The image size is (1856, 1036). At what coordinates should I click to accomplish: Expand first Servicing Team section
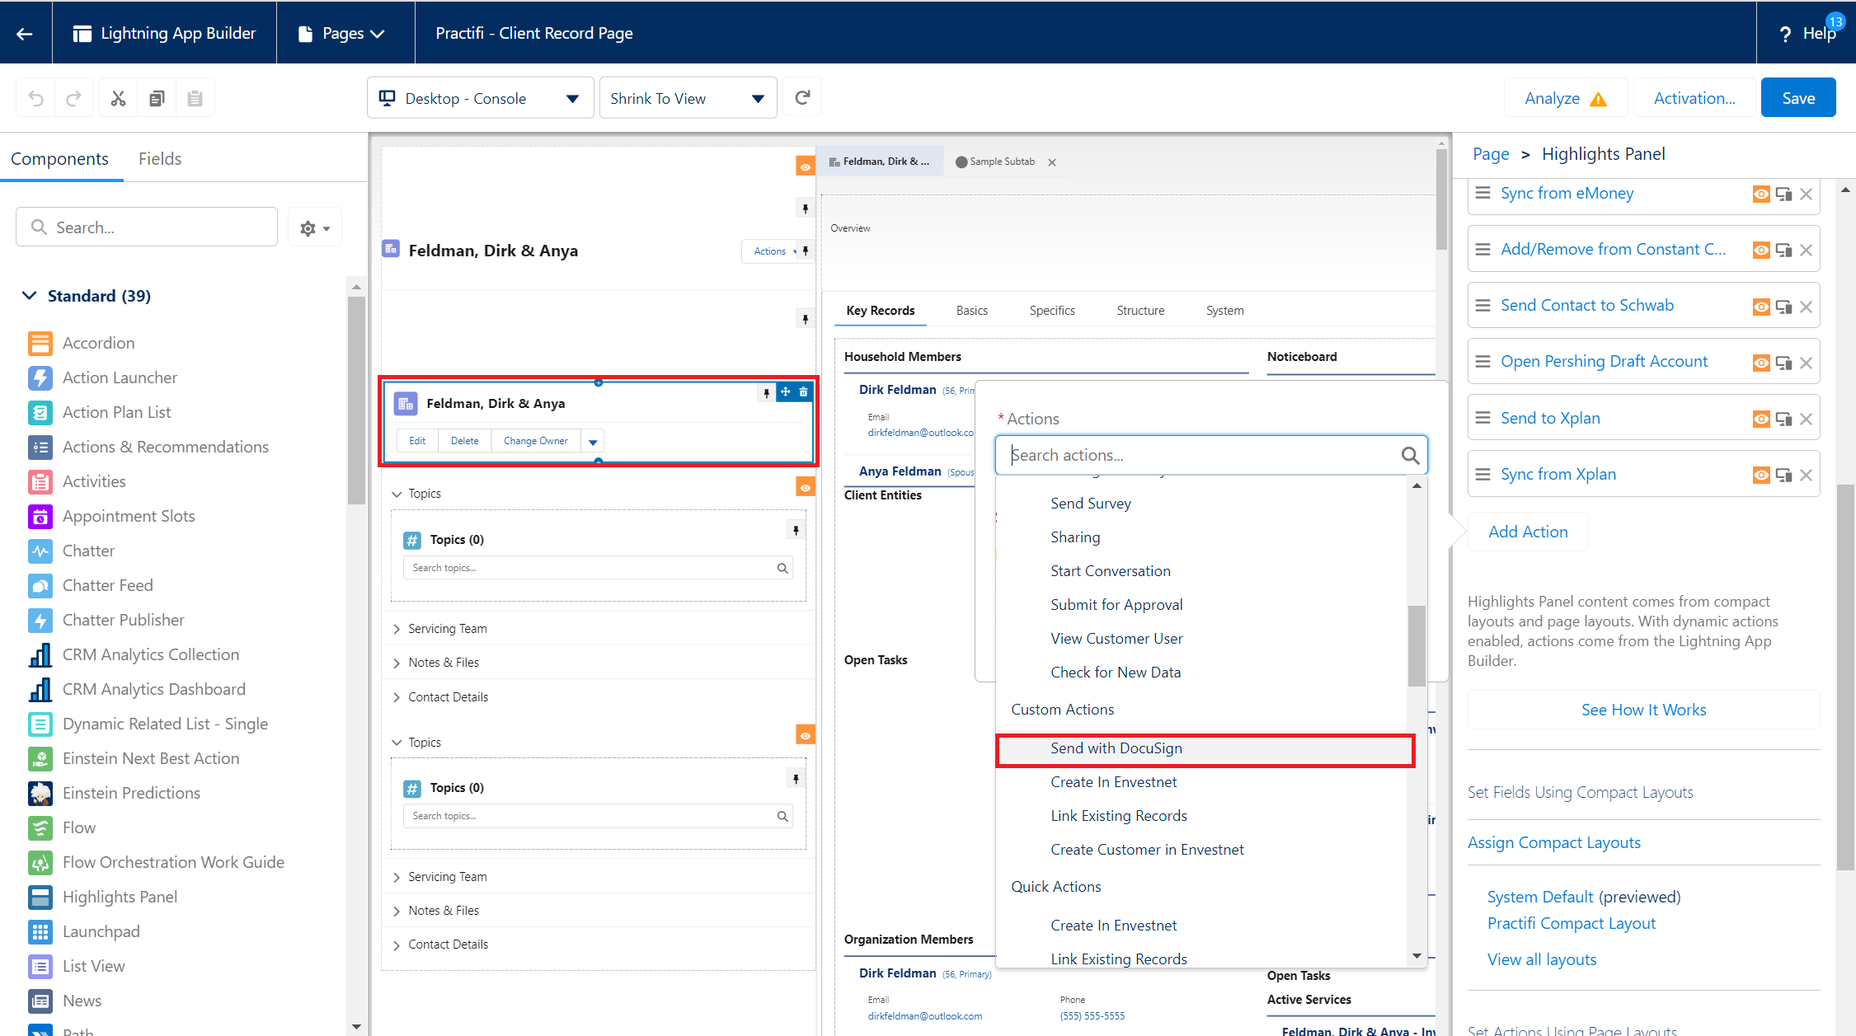[x=397, y=629]
